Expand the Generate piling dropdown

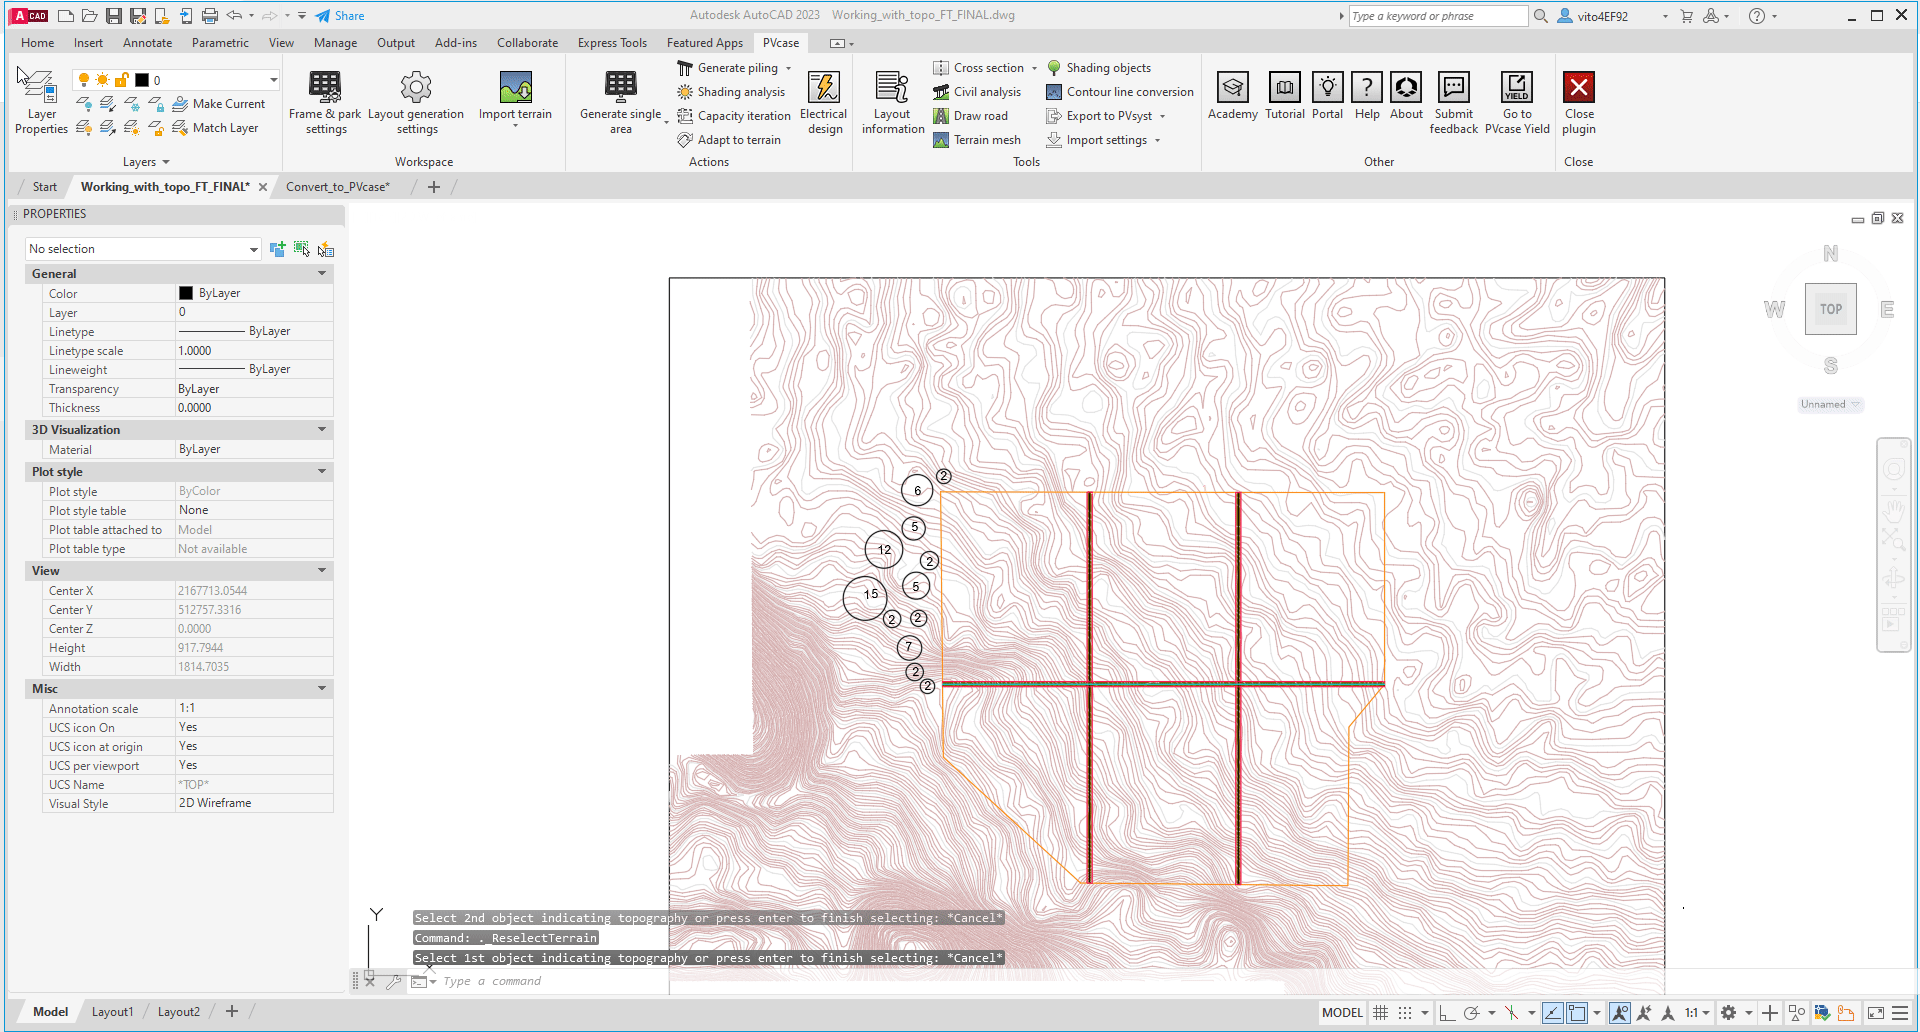(789, 67)
